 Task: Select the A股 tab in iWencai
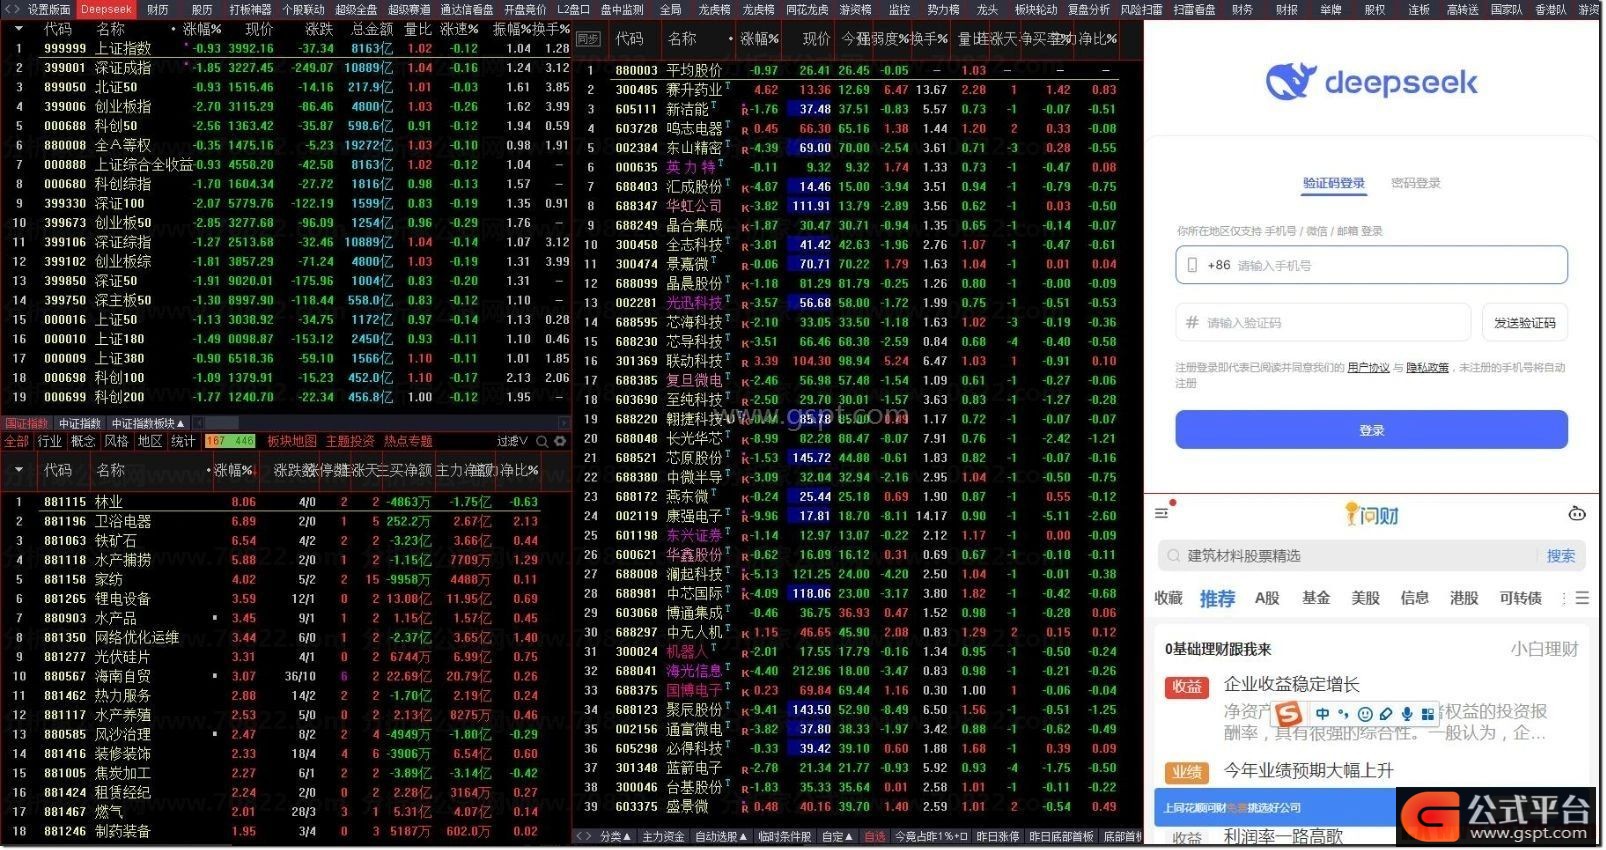[1267, 598]
